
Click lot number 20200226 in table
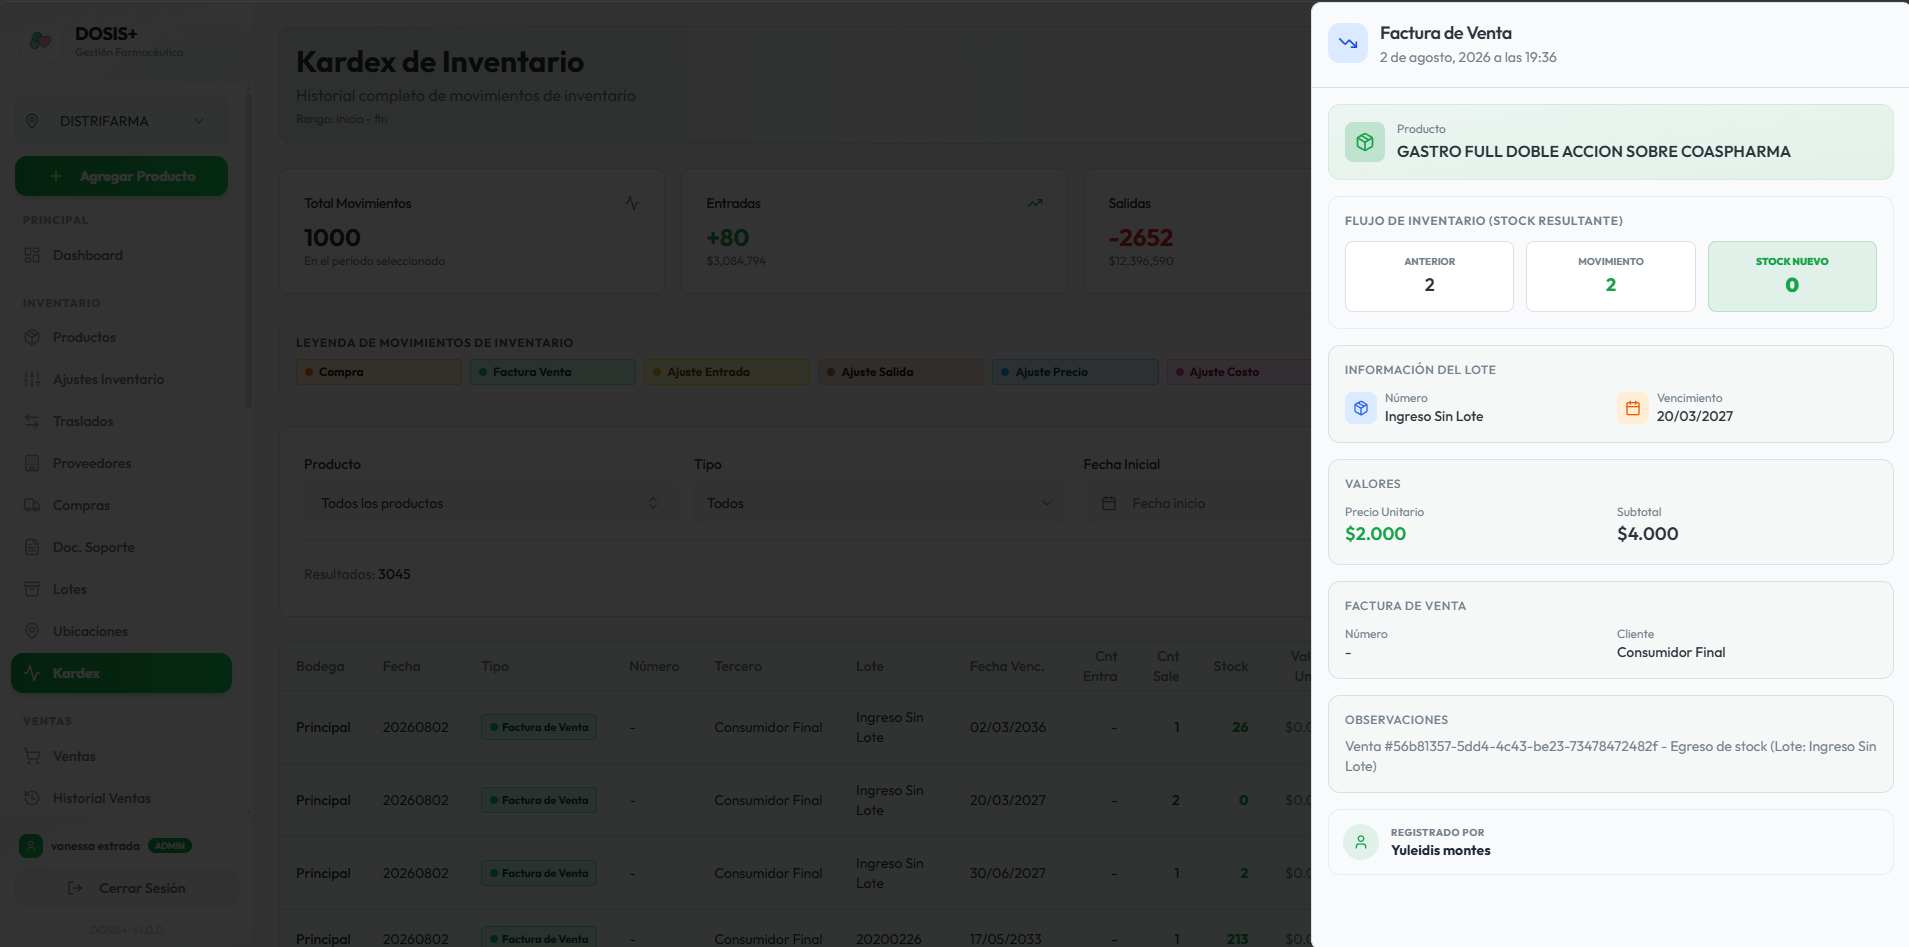(x=888, y=939)
